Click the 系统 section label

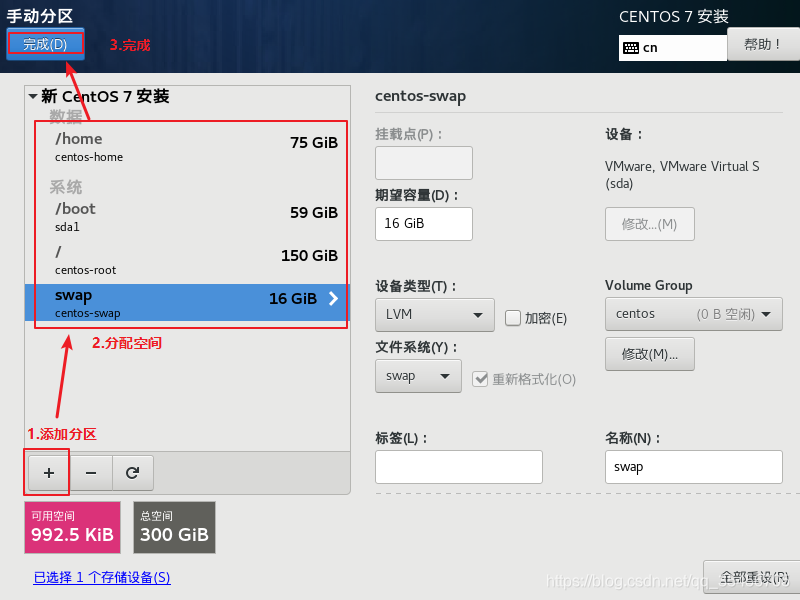[x=66, y=187]
